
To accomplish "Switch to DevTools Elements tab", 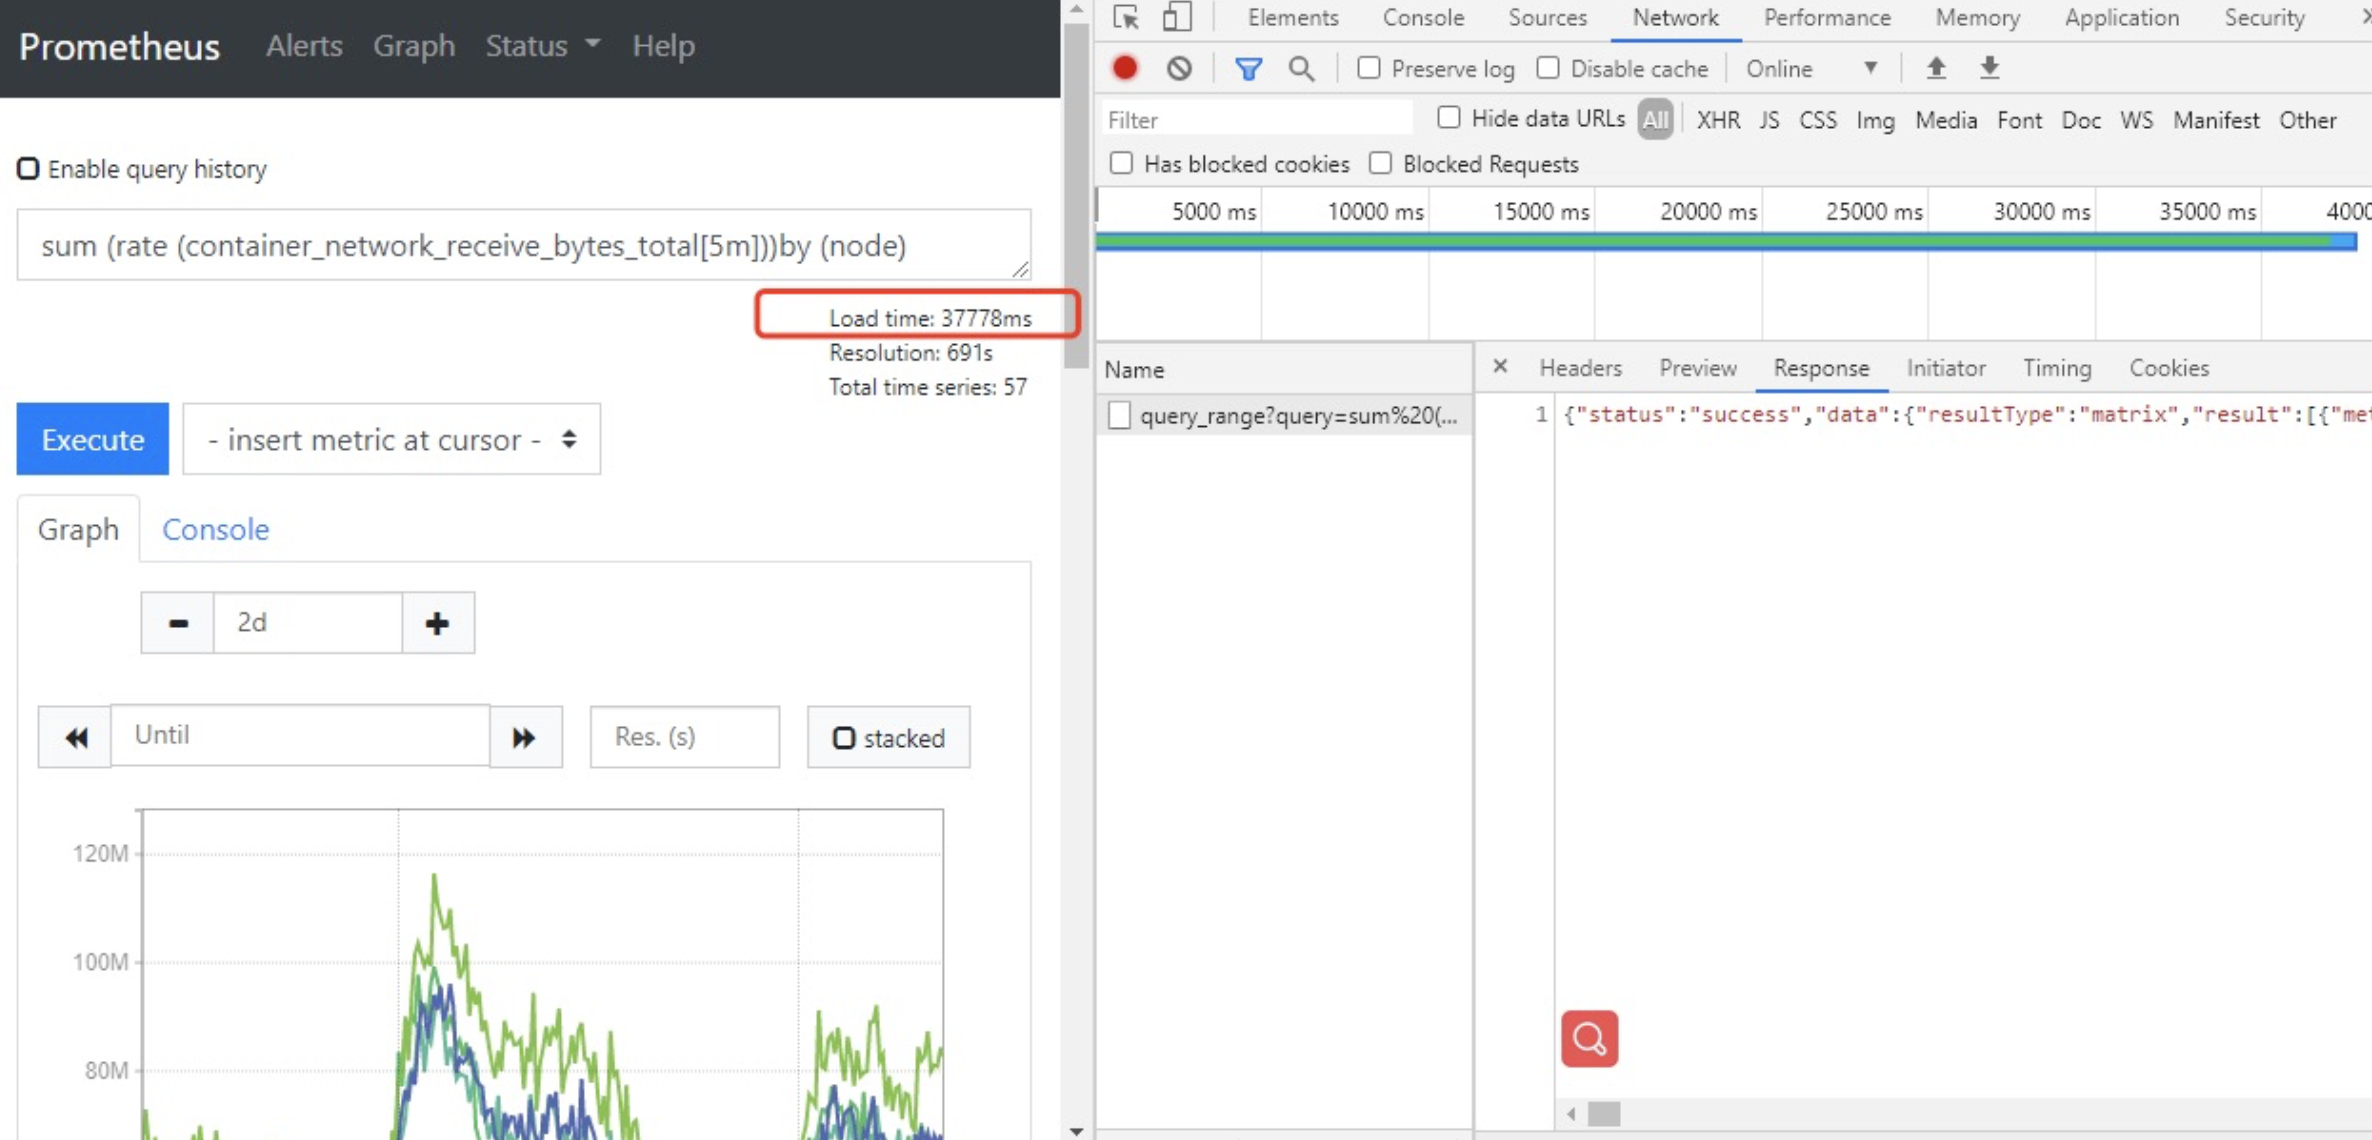I will coord(1293,18).
